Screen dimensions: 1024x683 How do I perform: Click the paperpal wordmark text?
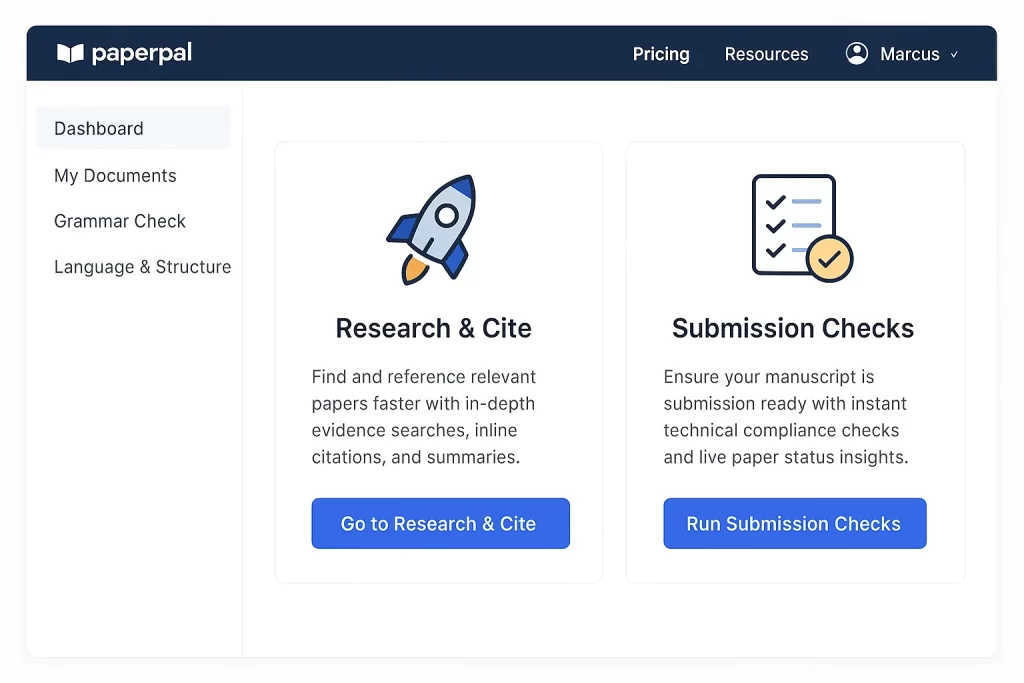pos(141,54)
